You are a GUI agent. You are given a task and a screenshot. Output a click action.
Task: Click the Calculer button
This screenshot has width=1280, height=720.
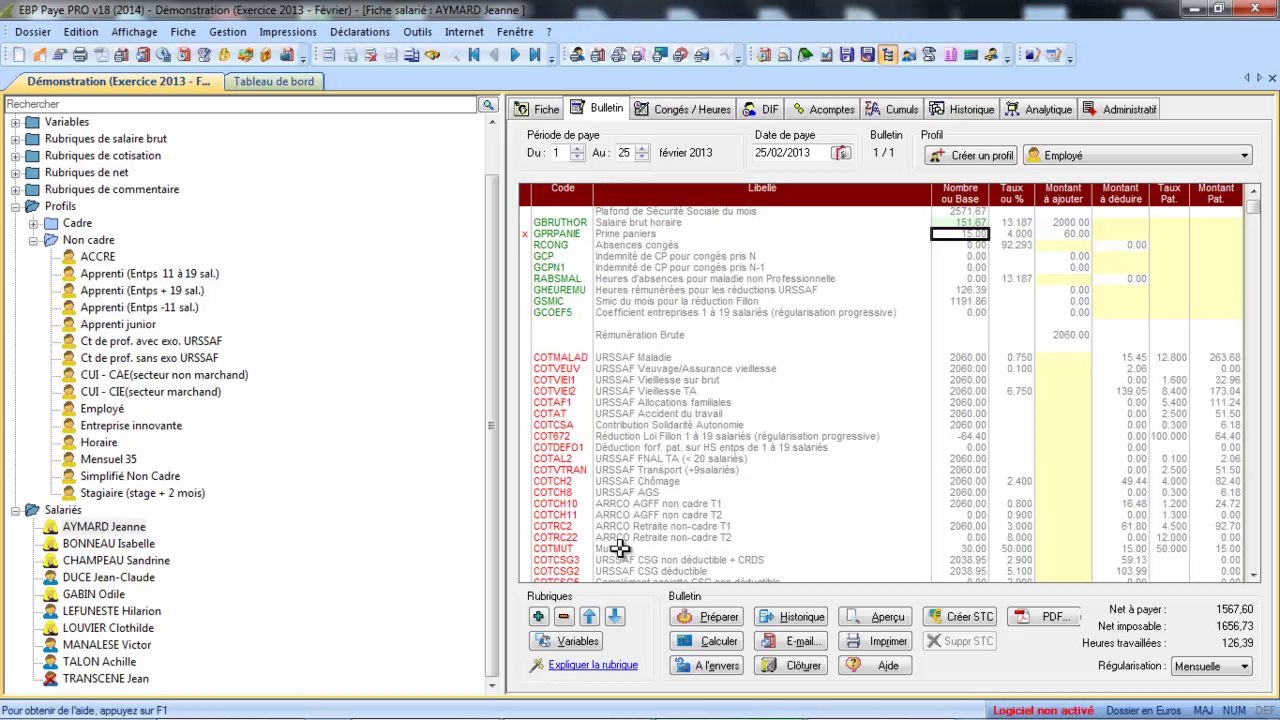point(706,641)
